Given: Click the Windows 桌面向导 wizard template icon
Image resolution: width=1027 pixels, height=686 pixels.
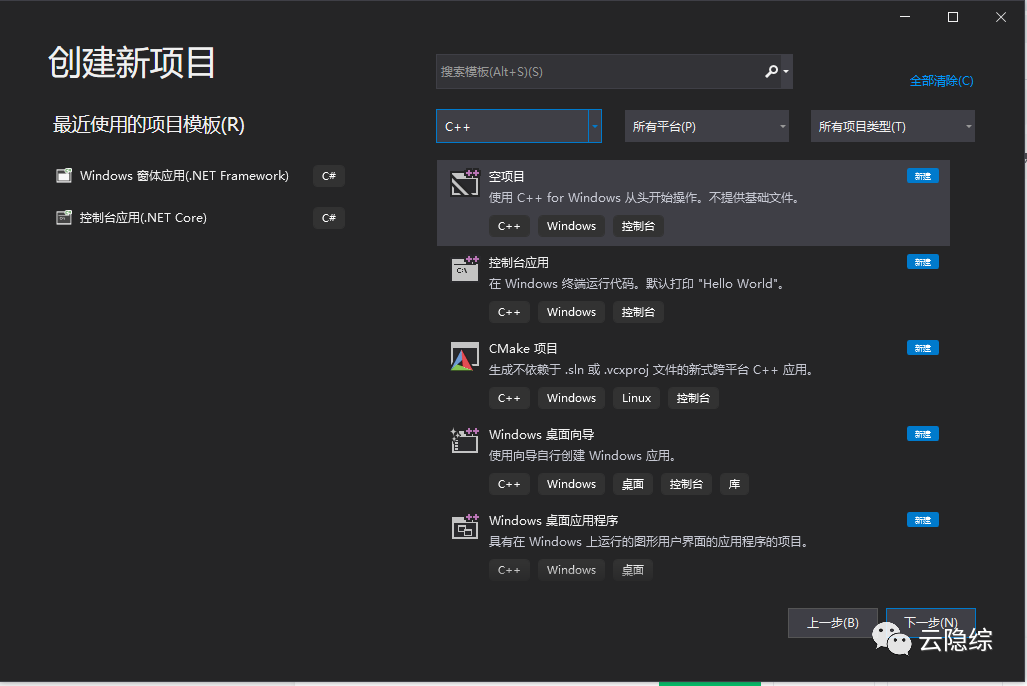Looking at the screenshot, I should [x=464, y=440].
